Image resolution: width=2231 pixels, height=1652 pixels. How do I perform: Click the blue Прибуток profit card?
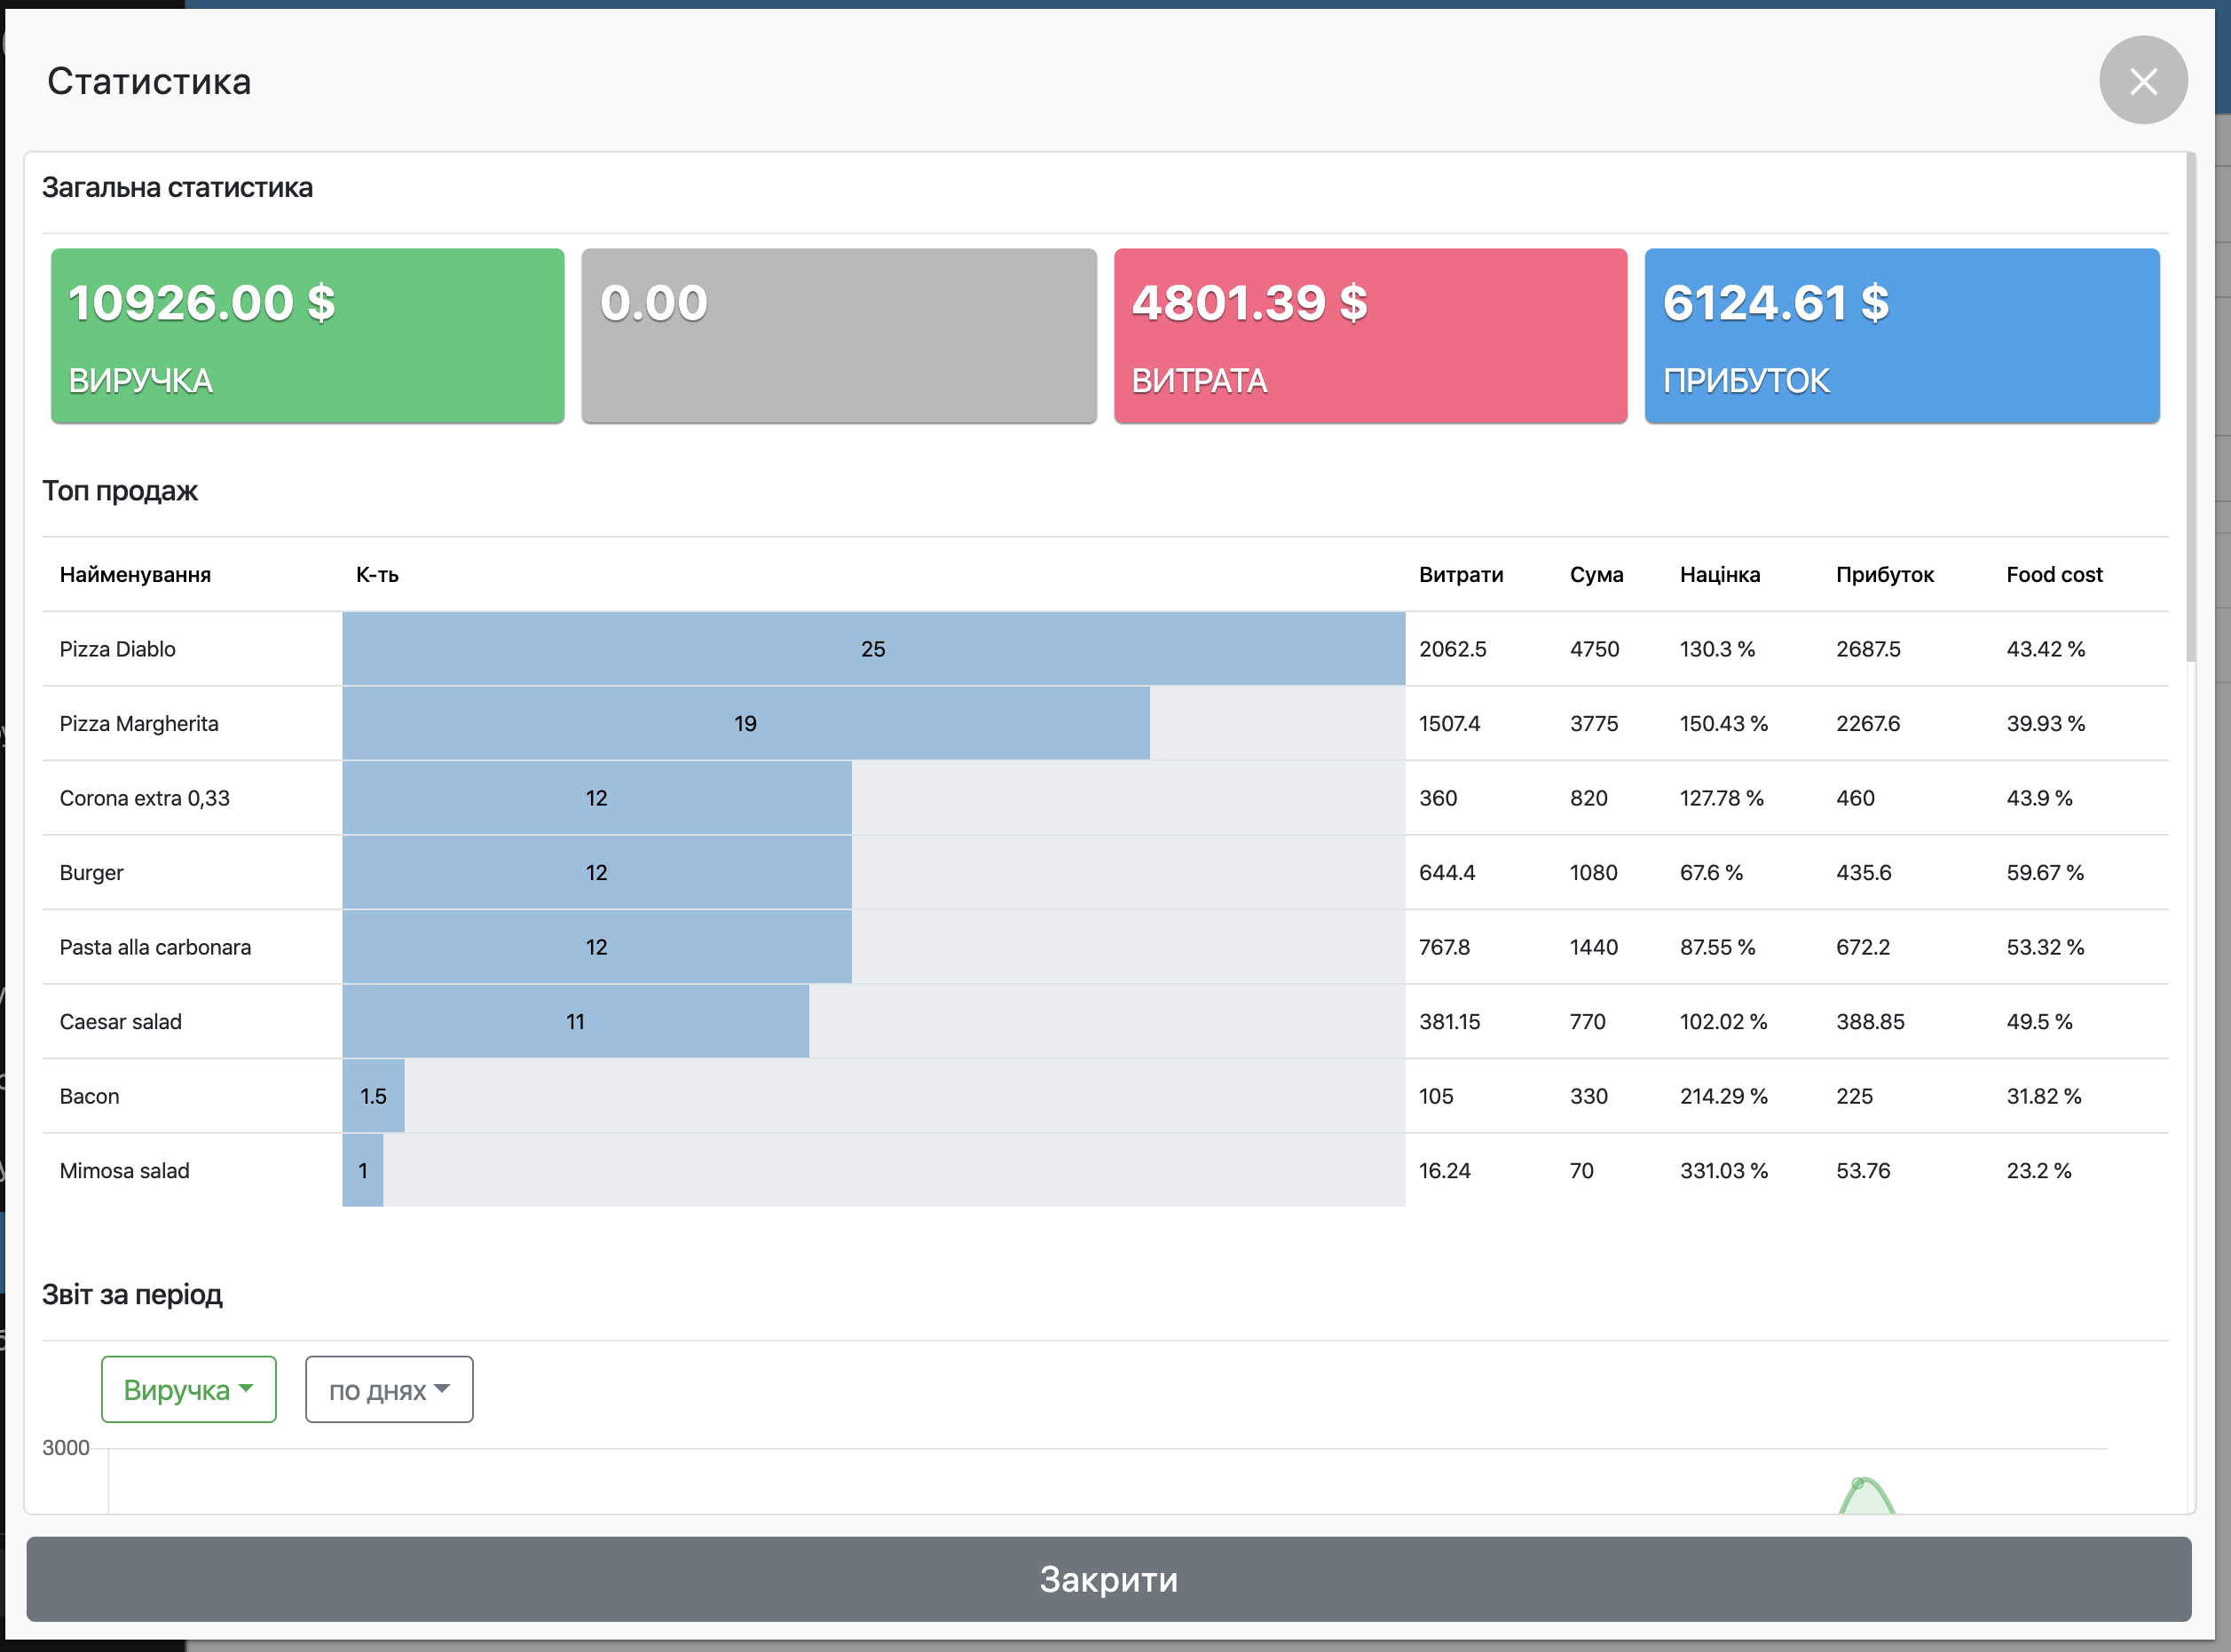[x=1901, y=336]
